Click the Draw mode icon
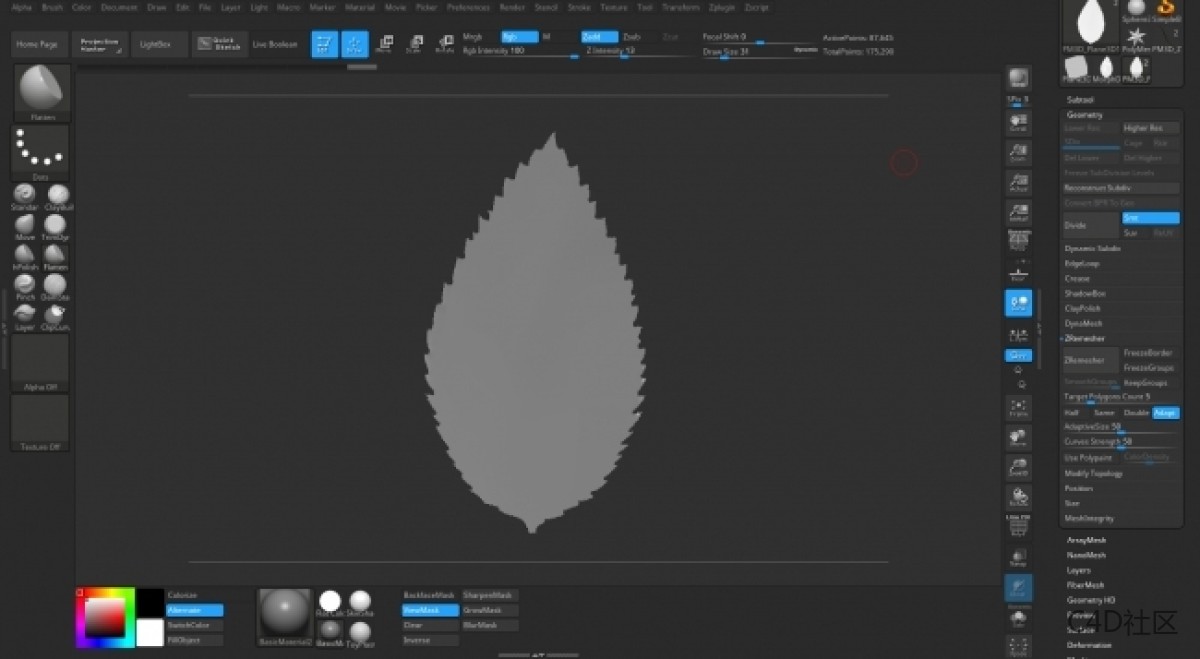This screenshot has width=1200, height=659. coord(354,44)
